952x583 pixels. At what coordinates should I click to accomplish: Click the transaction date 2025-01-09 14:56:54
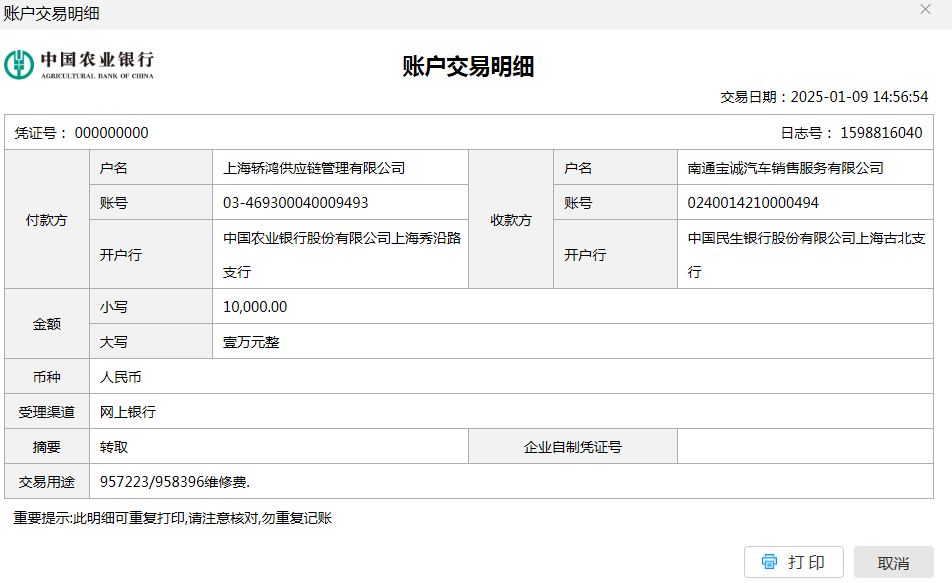[859, 97]
